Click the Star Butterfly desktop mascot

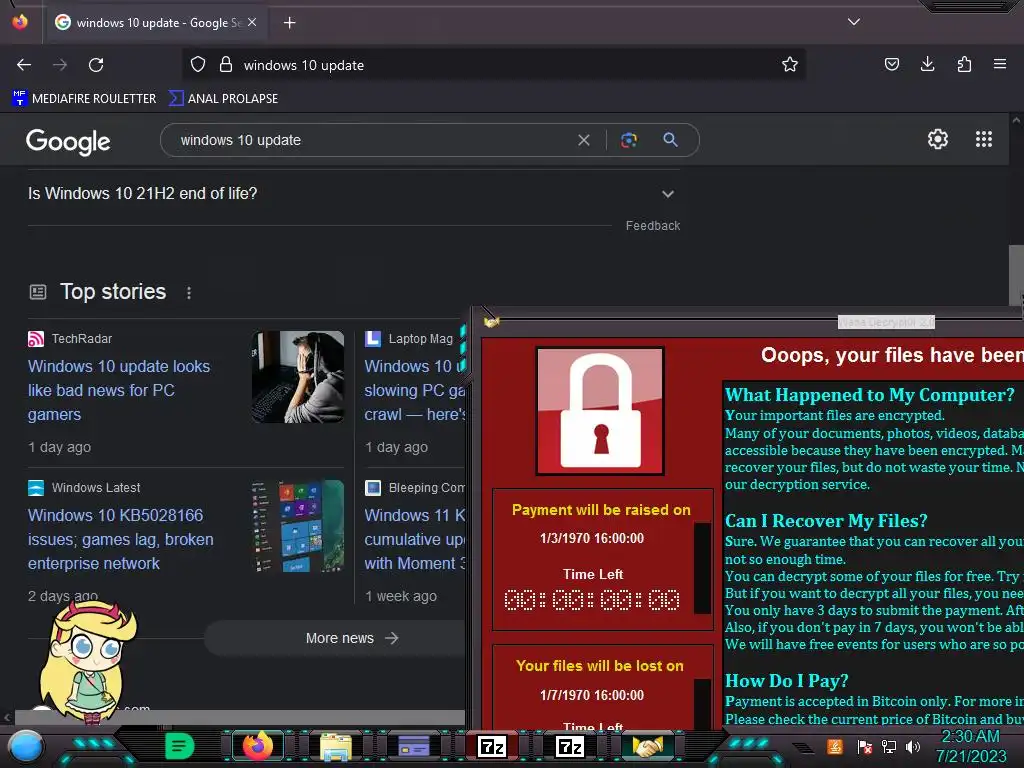[x=88, y=661]
